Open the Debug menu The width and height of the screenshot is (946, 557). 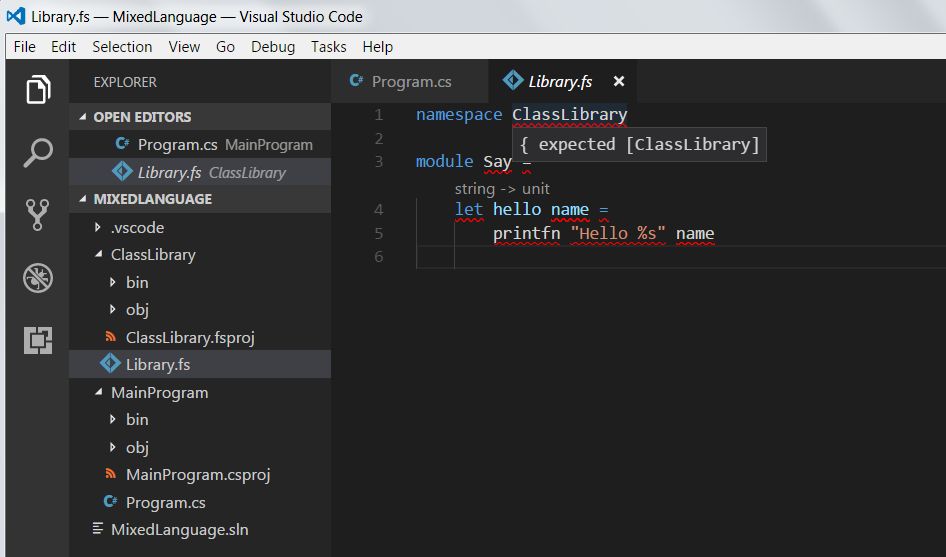(273, 46)
